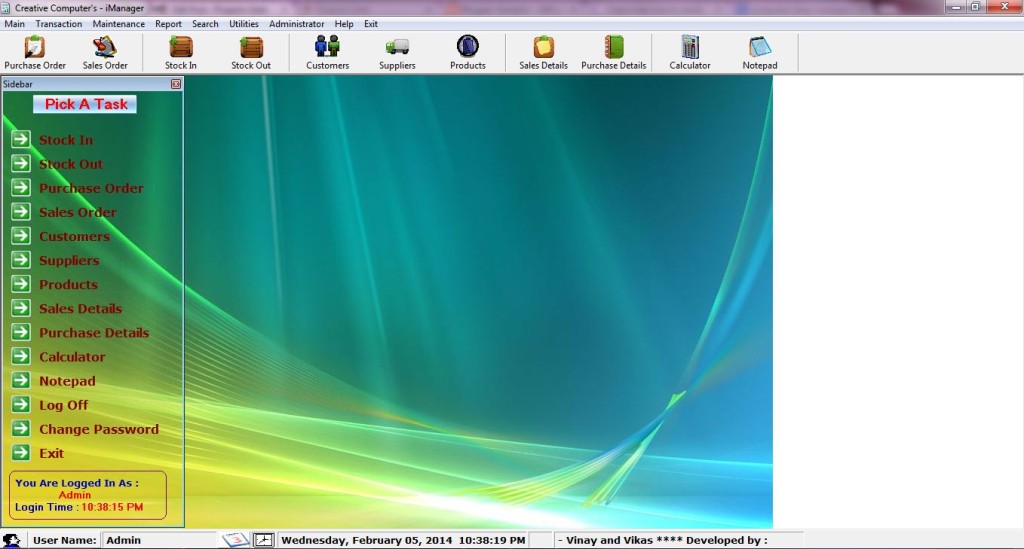Open Customers from the toolbar
The width and height of the screenshot is (1024, 549).
327,52
